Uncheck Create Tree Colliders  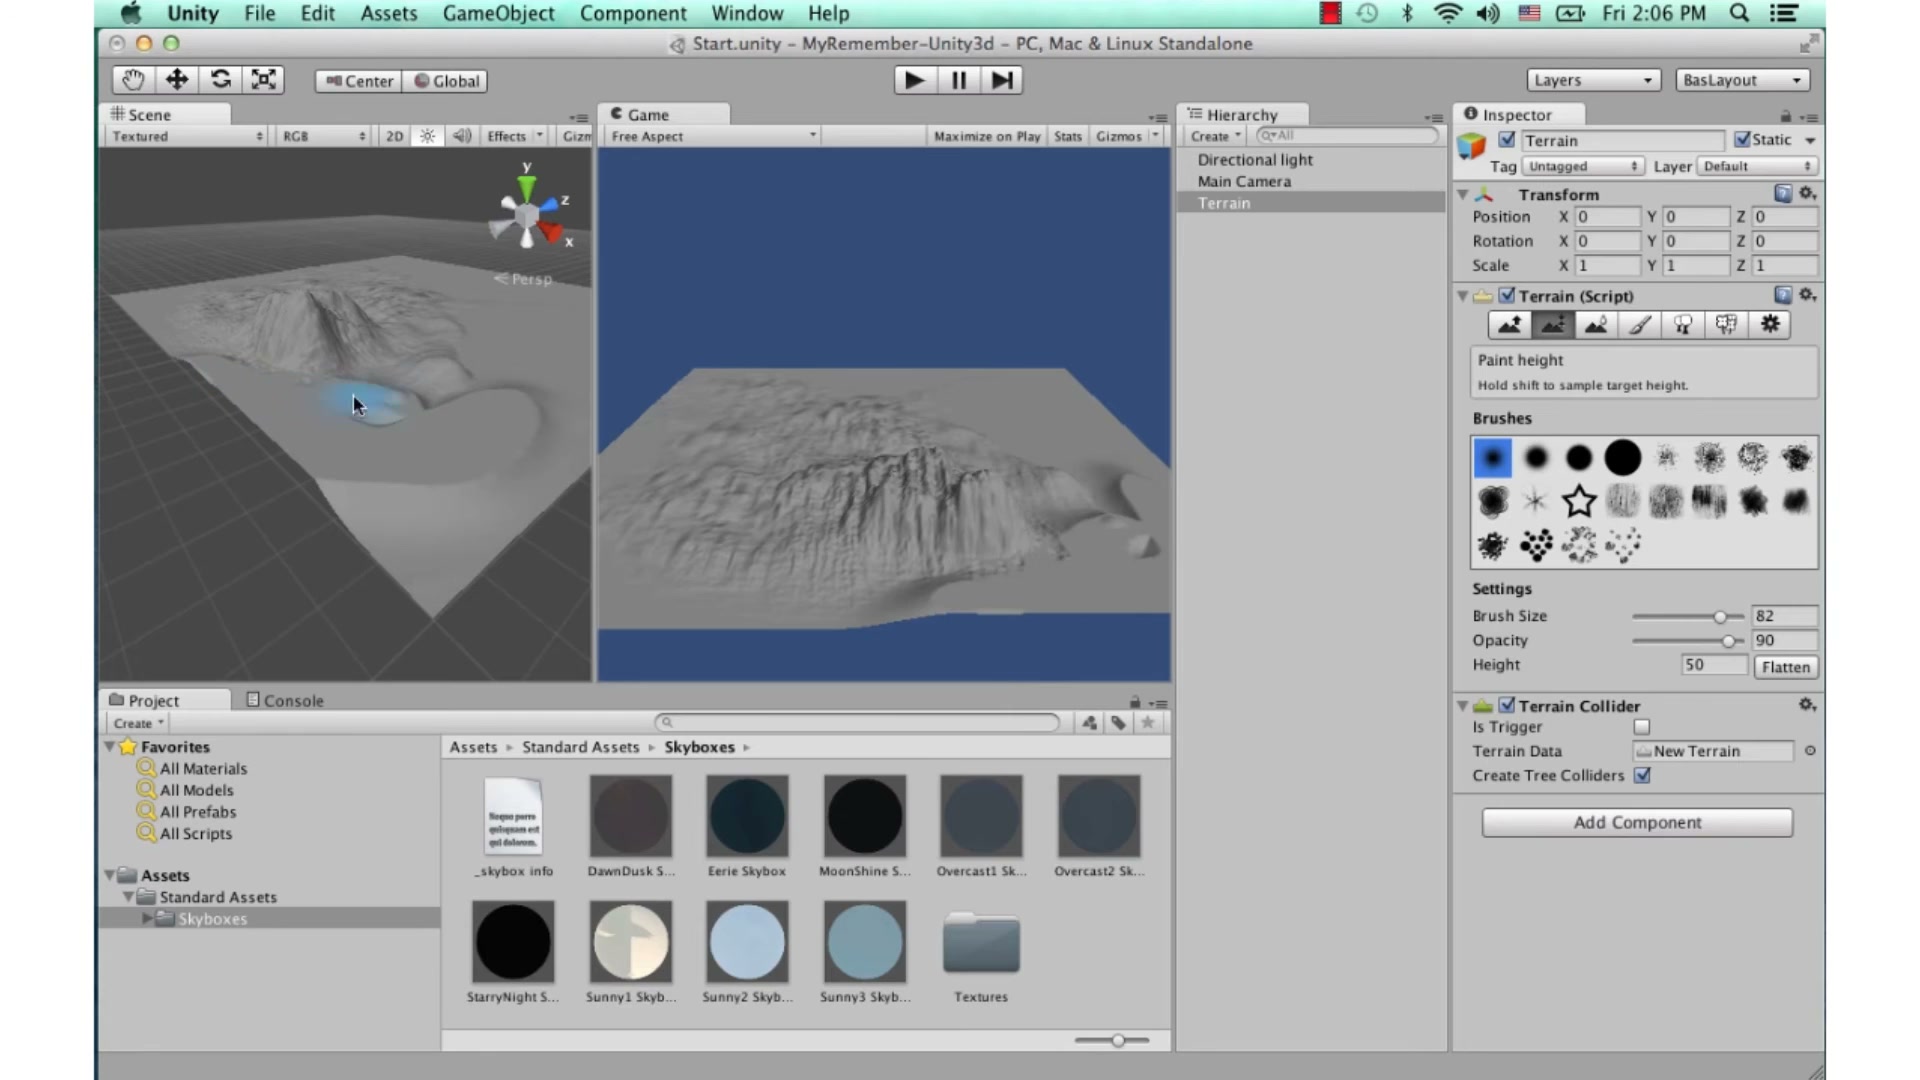point(1641,775)
